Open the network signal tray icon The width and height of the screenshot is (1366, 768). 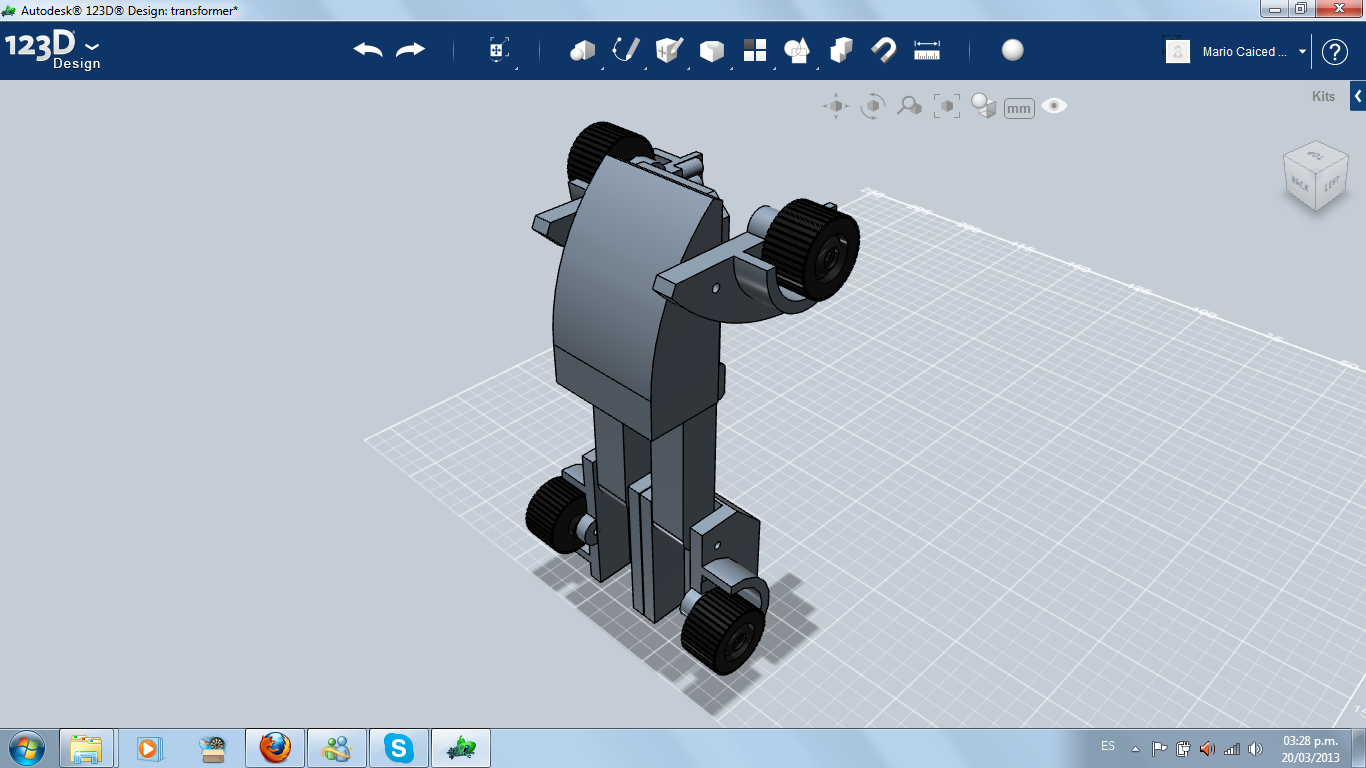(1231, 748)
